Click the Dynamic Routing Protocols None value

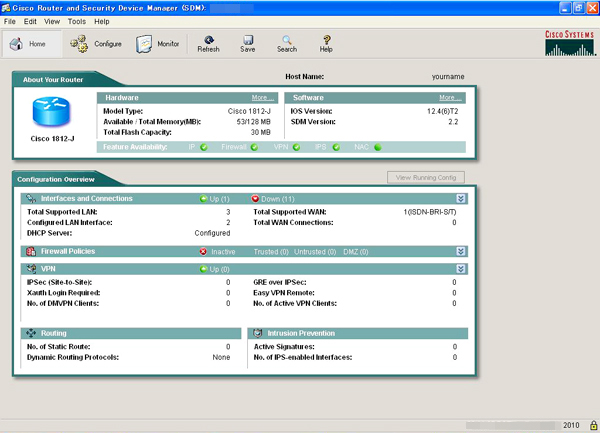click(x=221, y=357)
